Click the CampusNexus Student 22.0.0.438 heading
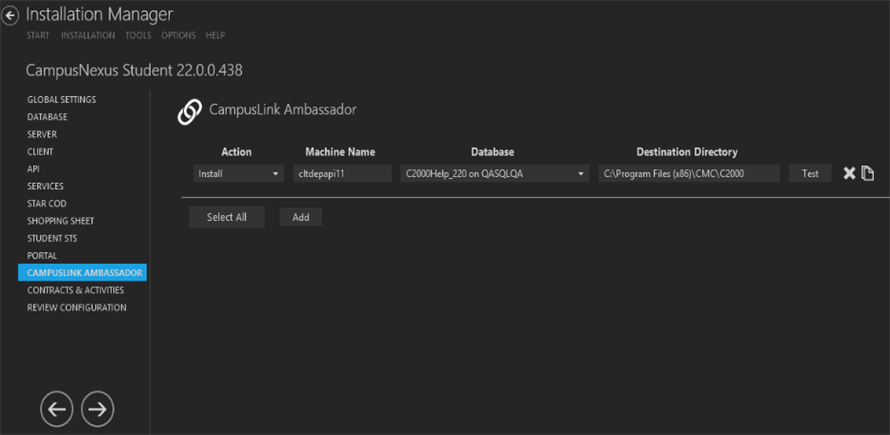This screenshot has width=890, height=435. (x=135, y=70)
